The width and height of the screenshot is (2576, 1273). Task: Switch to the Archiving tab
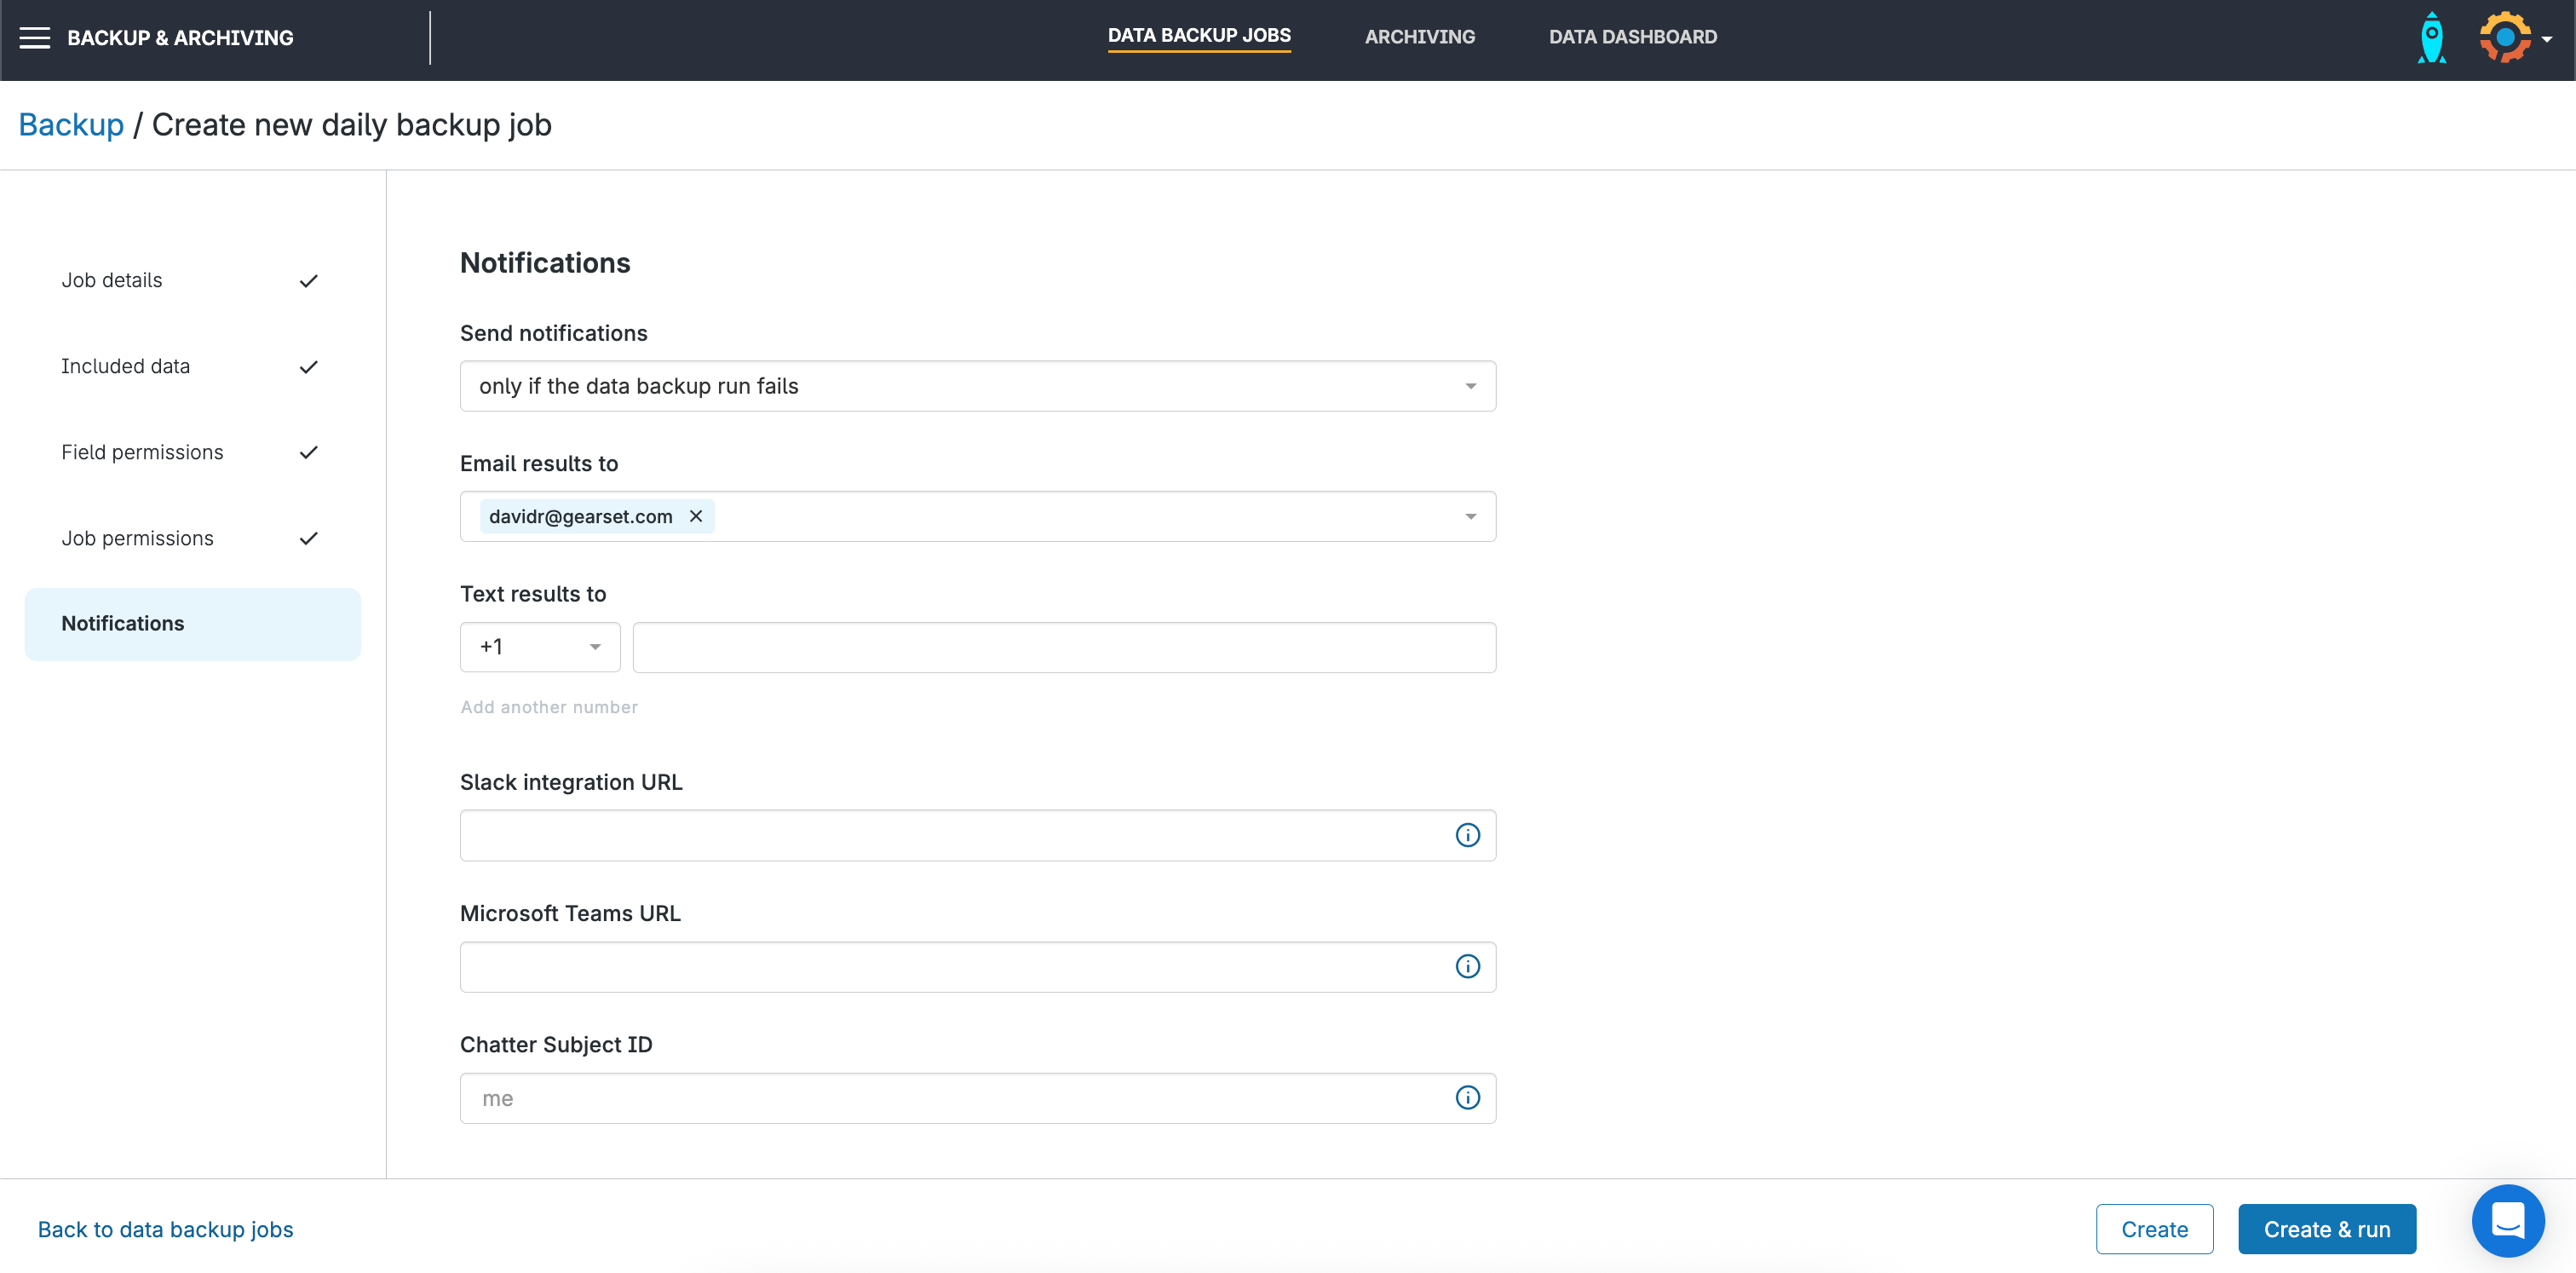pyautogui.click(x=1419, y=37)
